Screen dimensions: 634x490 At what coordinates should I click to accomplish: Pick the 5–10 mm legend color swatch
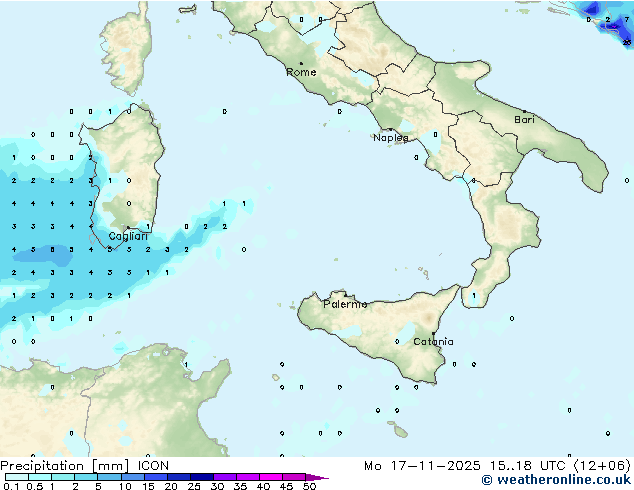click(109, 477)
